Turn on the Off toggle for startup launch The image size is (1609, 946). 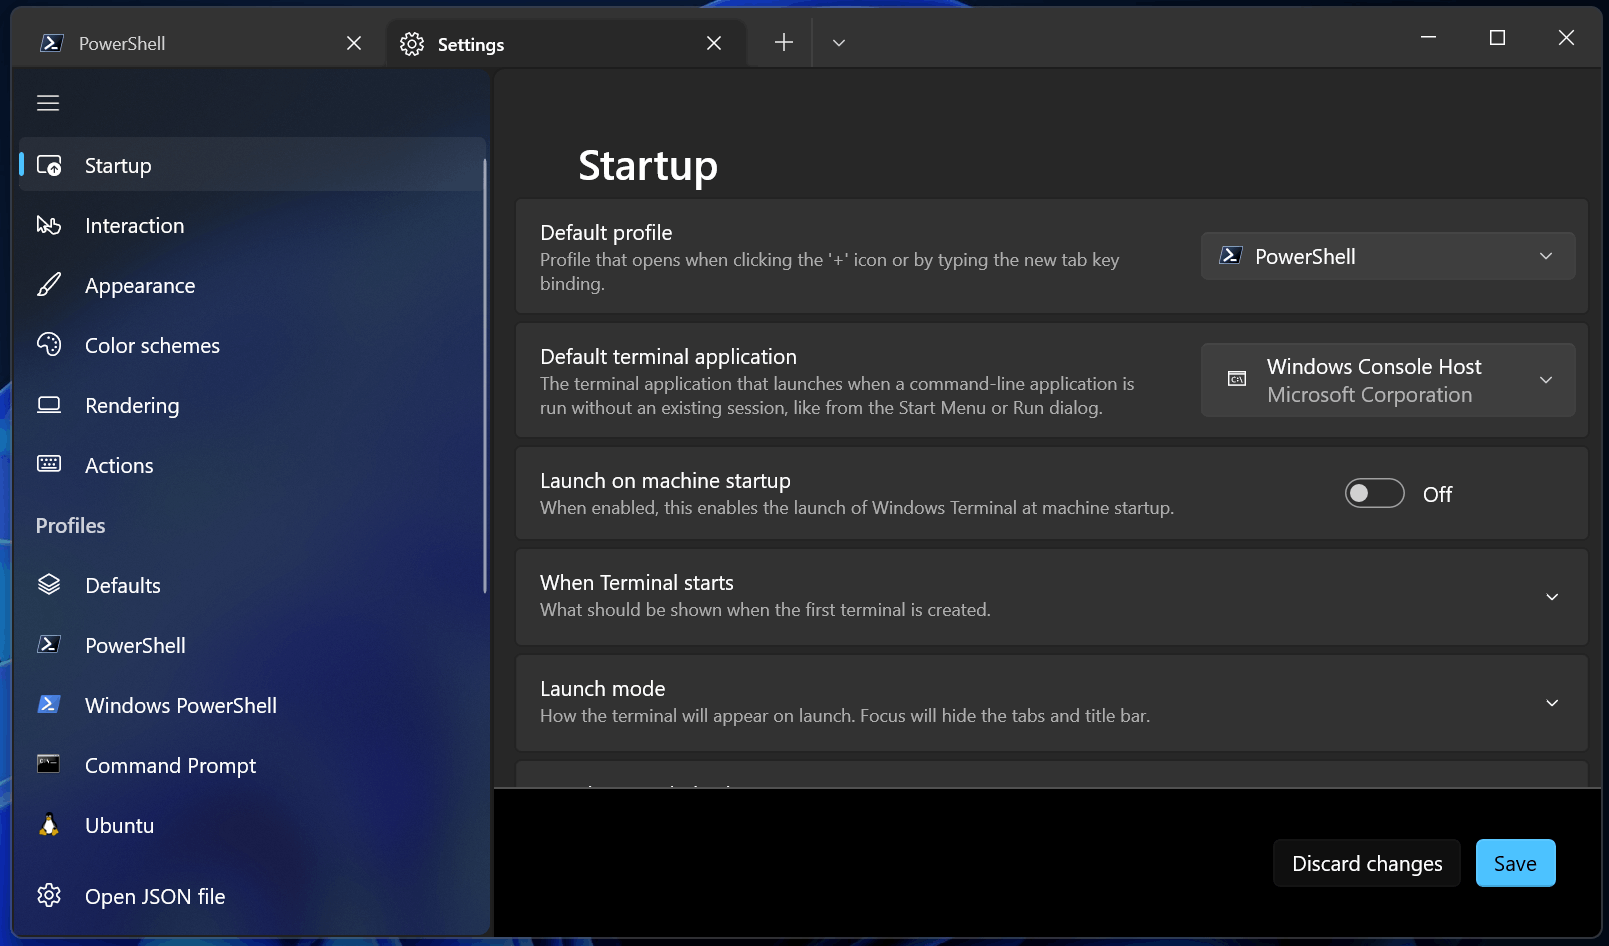[1374, 493]
